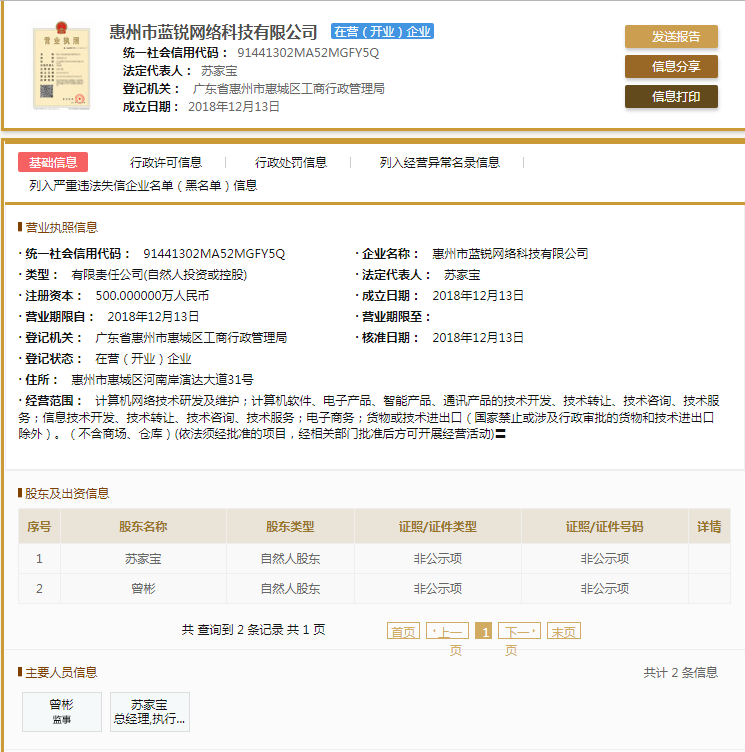Image resolution: width=745 pixels, height=752 pixels.
Task: Switch to the 行政许可信息 tab
Action: point(166,162)
